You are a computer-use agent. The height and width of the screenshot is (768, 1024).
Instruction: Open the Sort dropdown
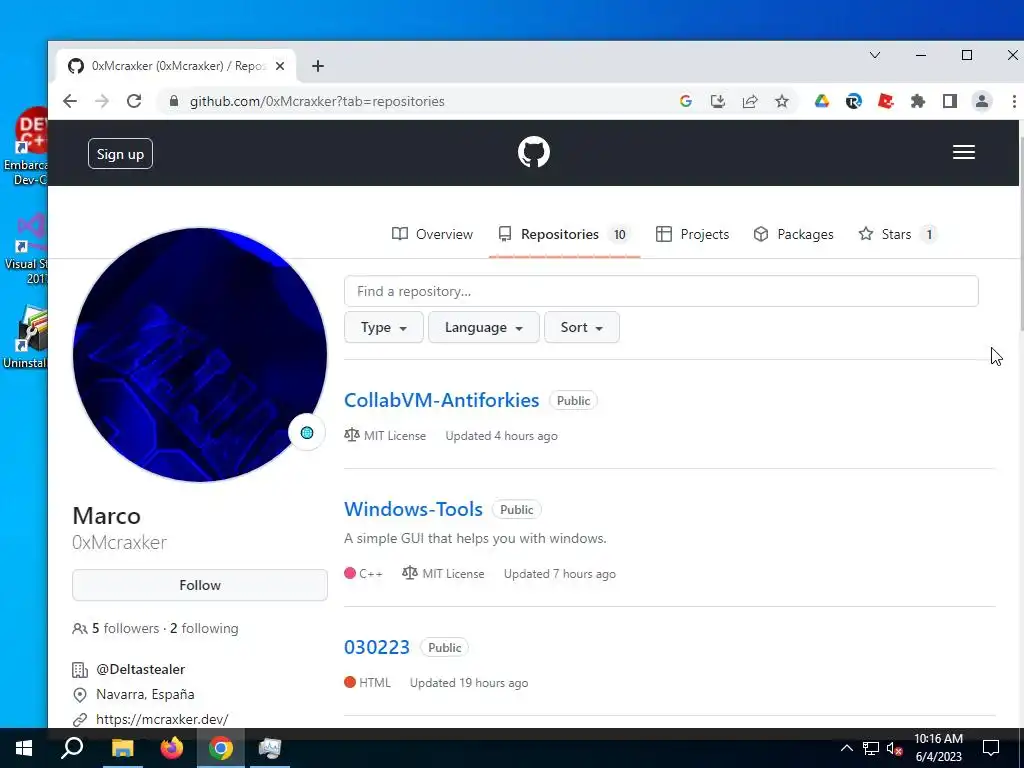582,327
